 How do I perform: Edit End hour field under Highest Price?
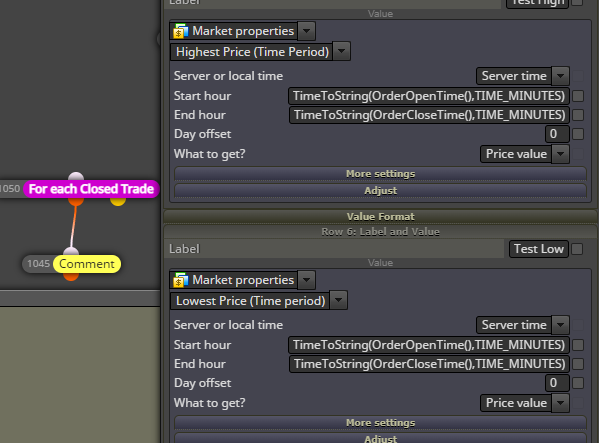click(x=429, y=115)
